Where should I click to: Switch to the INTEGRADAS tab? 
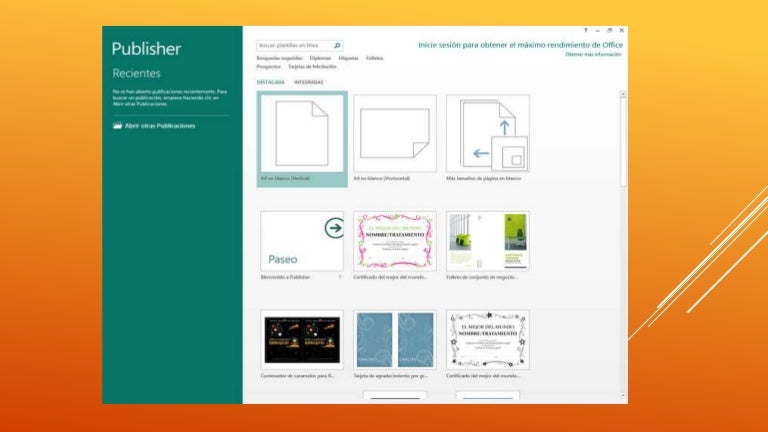pyautogui.click(x=309, y=82)
